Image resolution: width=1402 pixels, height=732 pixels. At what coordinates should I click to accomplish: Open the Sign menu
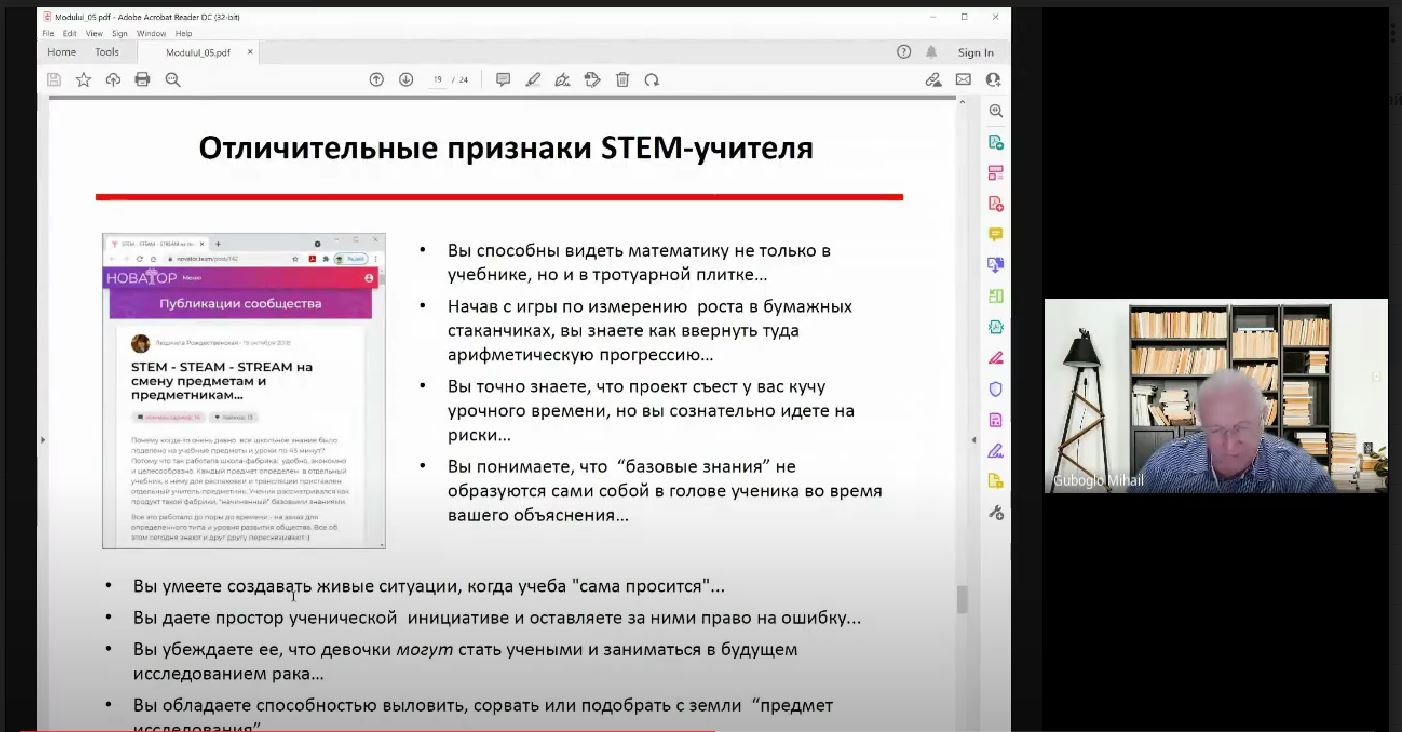pyautogui.click(x=120, y=33)
